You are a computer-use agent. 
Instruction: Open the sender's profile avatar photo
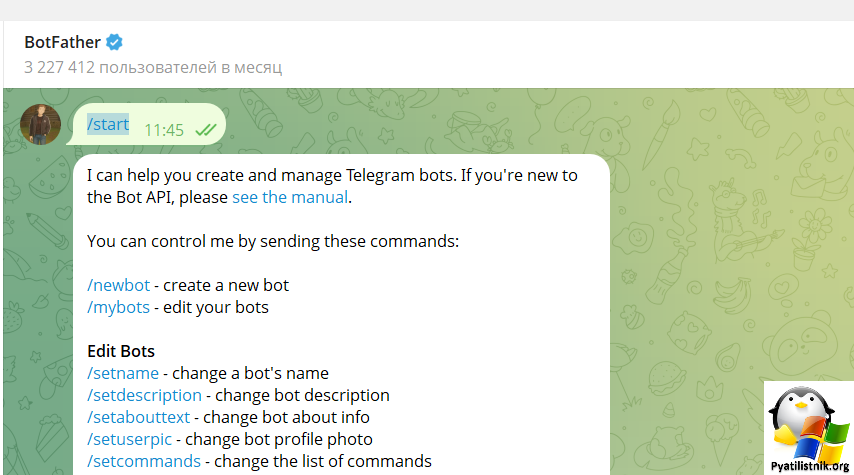tap(40, 124)
